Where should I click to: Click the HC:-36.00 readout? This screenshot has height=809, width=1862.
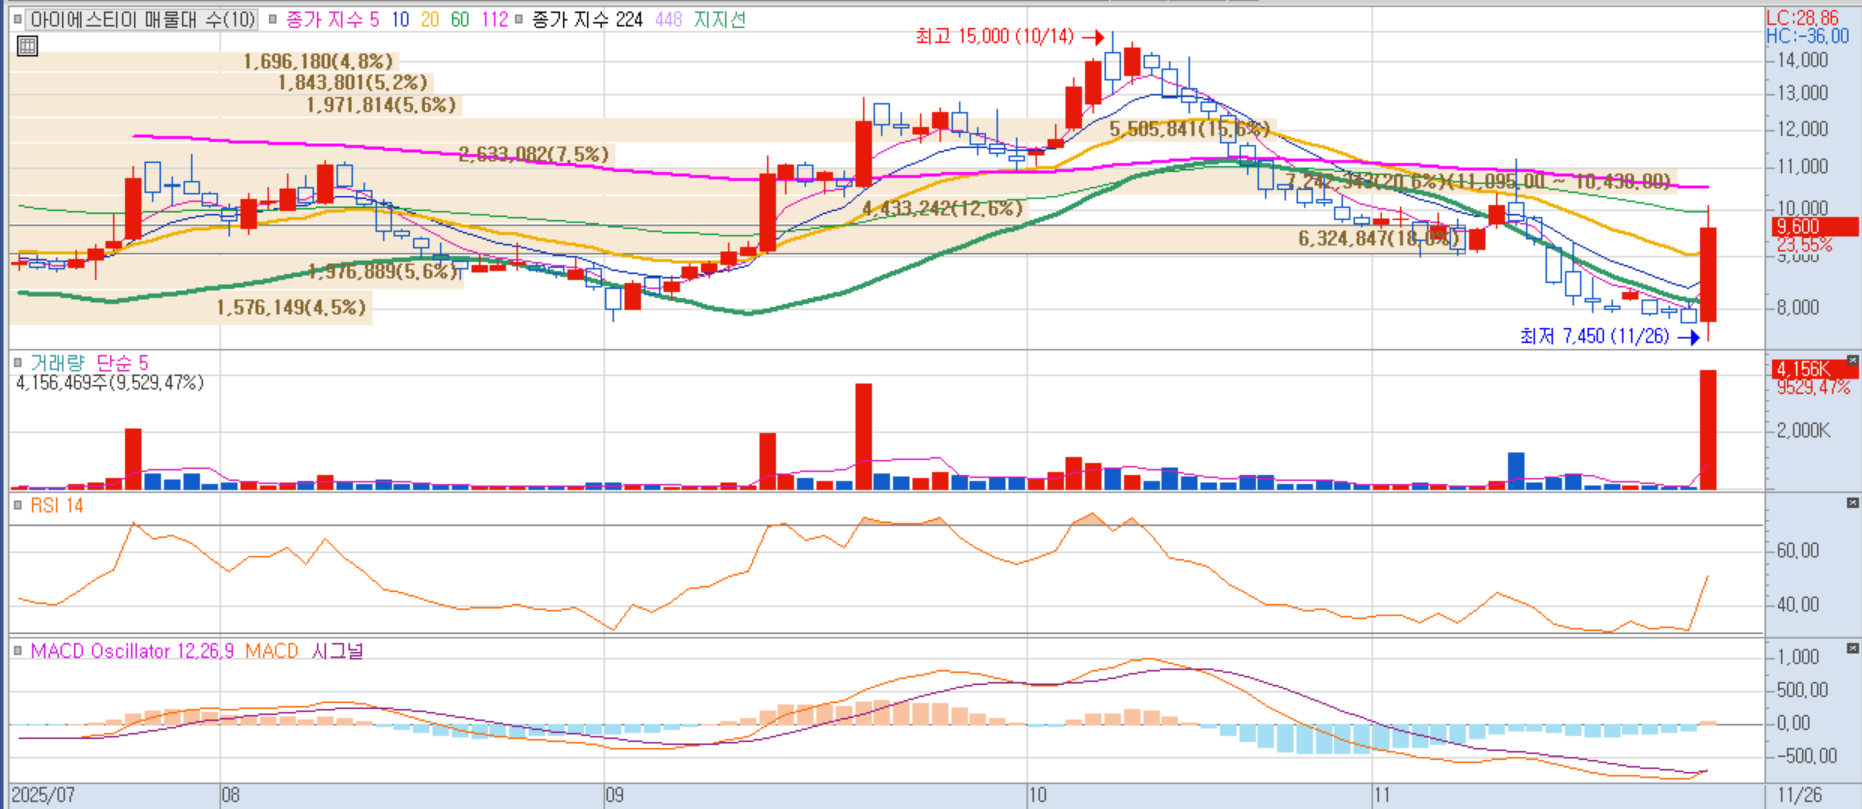coord(1808,36)
